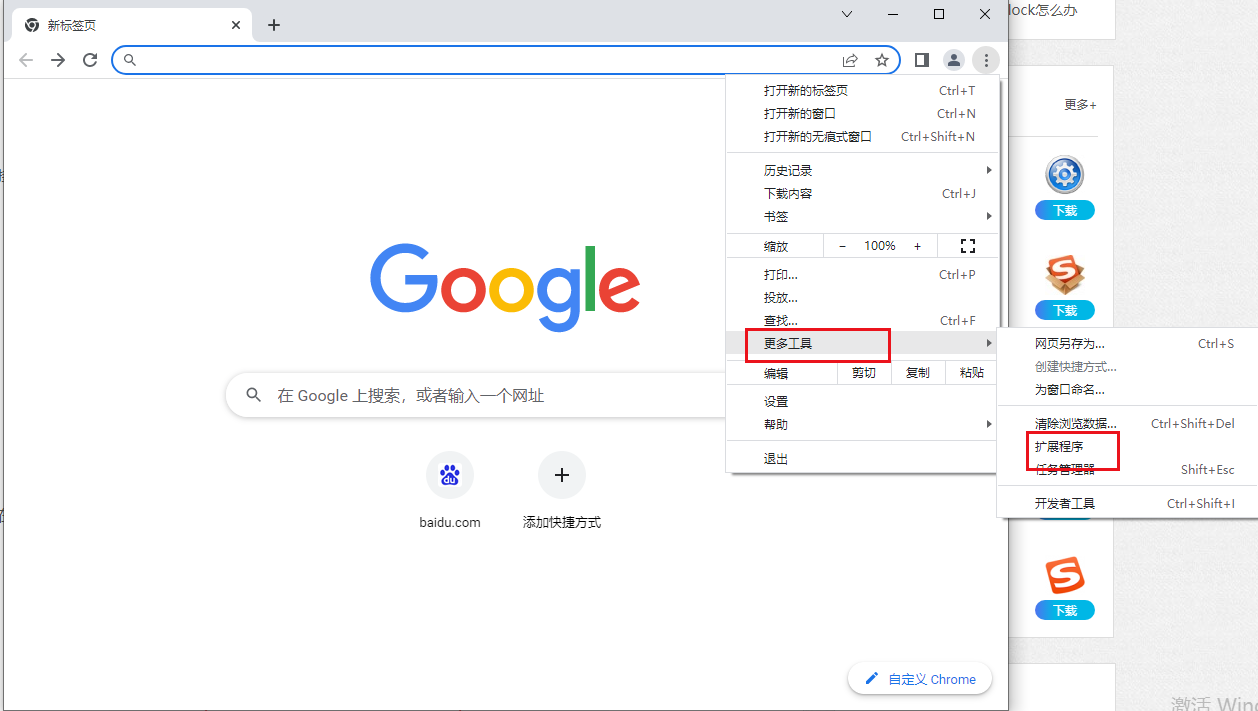Select 清除浏览数据... in the submenu
Image resolution: width=1258 pixels, height=711 pixels.
1127,423
